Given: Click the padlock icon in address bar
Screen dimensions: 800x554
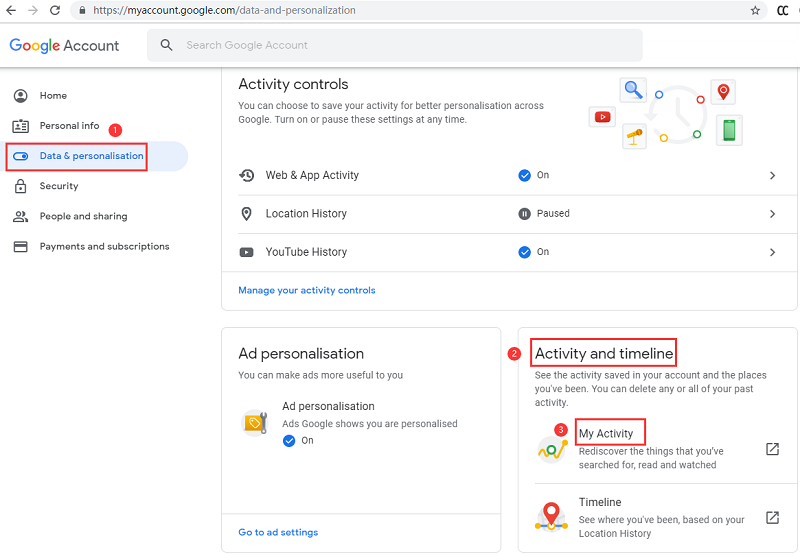Looking at the screenshot, I should [x=82, y=10].
